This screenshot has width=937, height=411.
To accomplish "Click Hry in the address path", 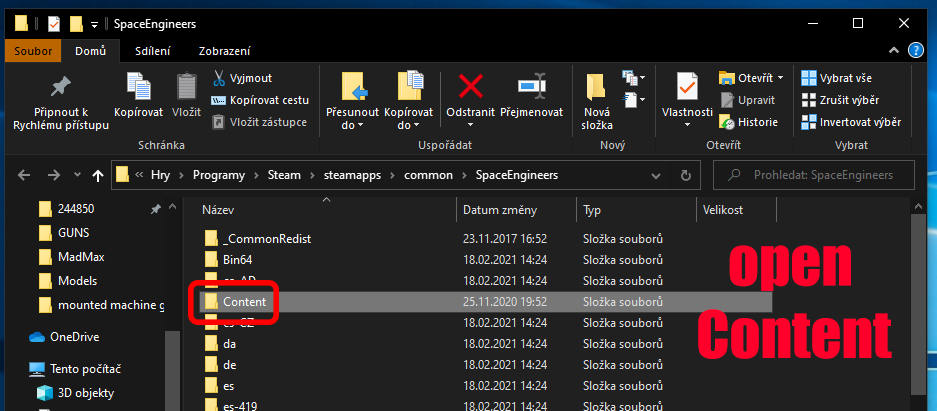I will 160,175.
